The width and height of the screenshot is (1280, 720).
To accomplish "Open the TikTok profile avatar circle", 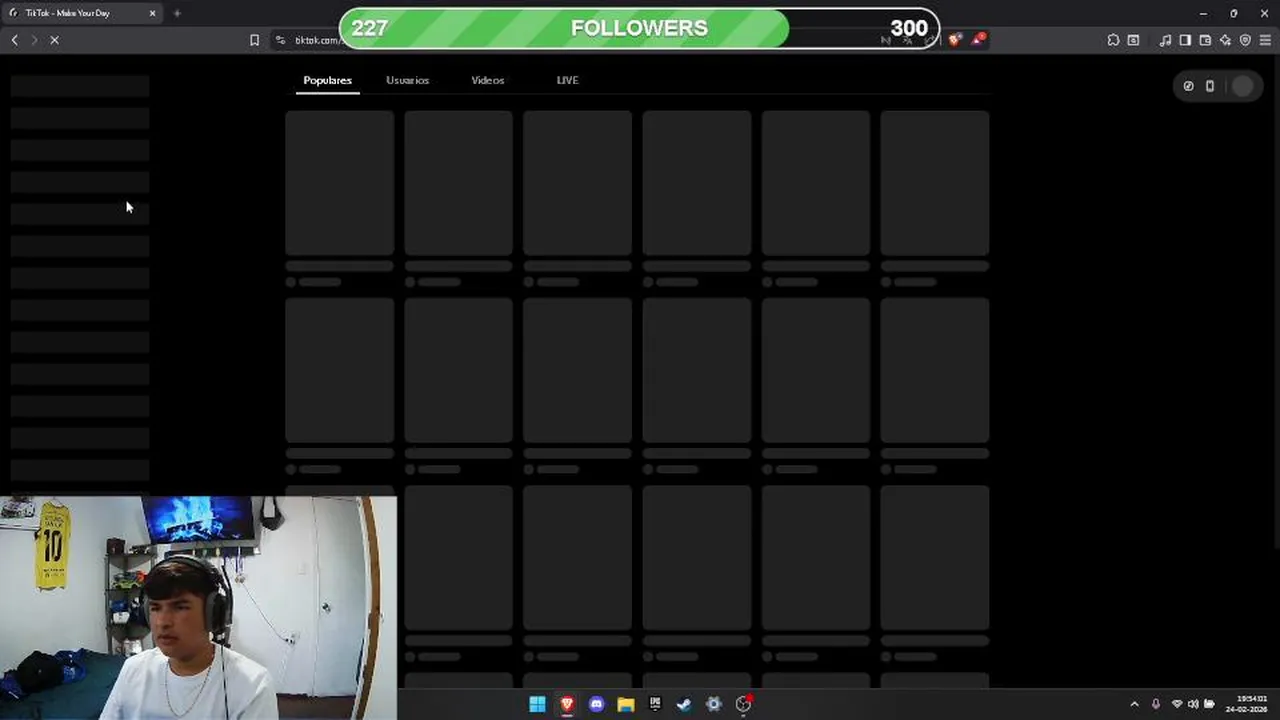I will pos(1242,86).
